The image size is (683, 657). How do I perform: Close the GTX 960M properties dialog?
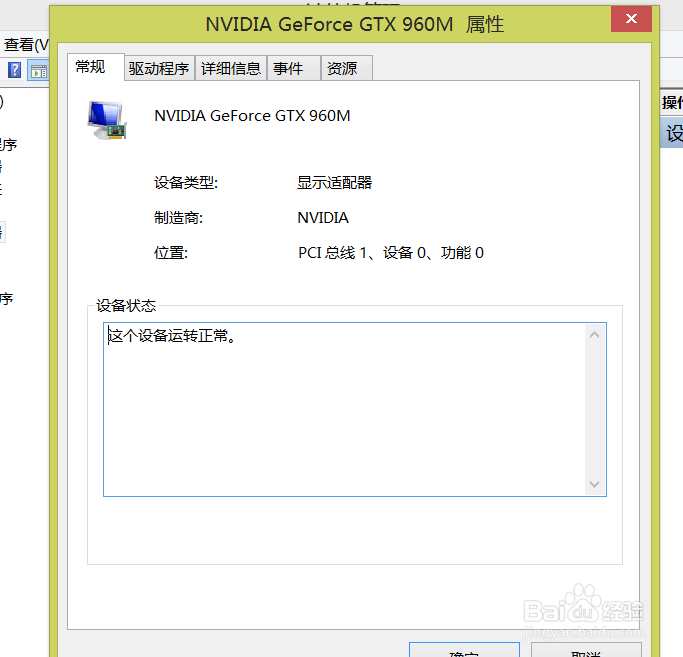631,19
